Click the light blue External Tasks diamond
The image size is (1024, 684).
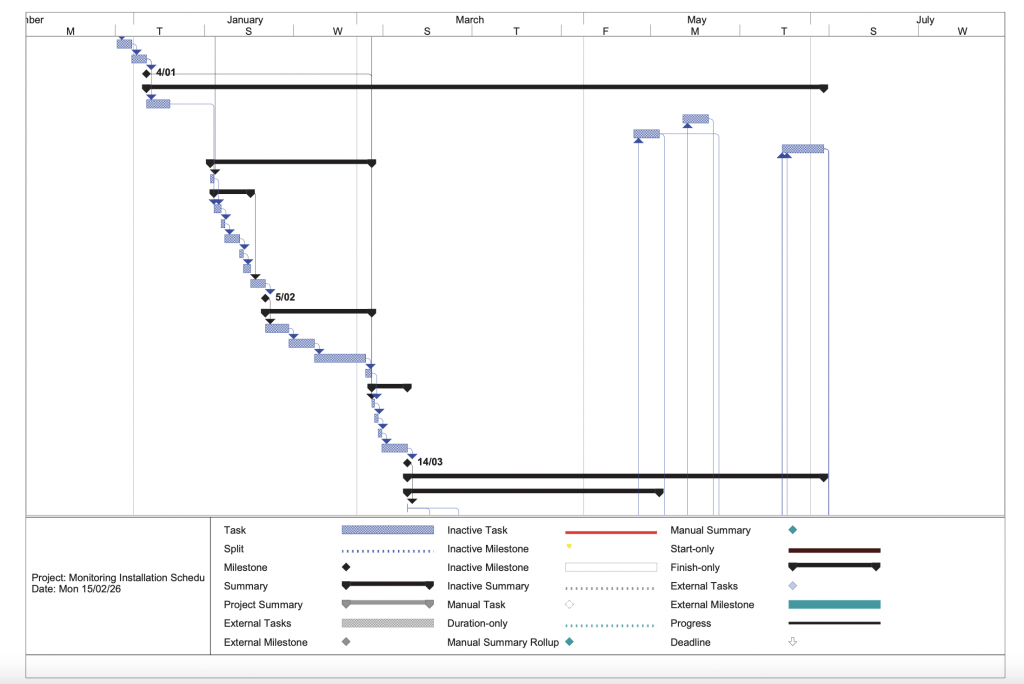click(793, 586)
